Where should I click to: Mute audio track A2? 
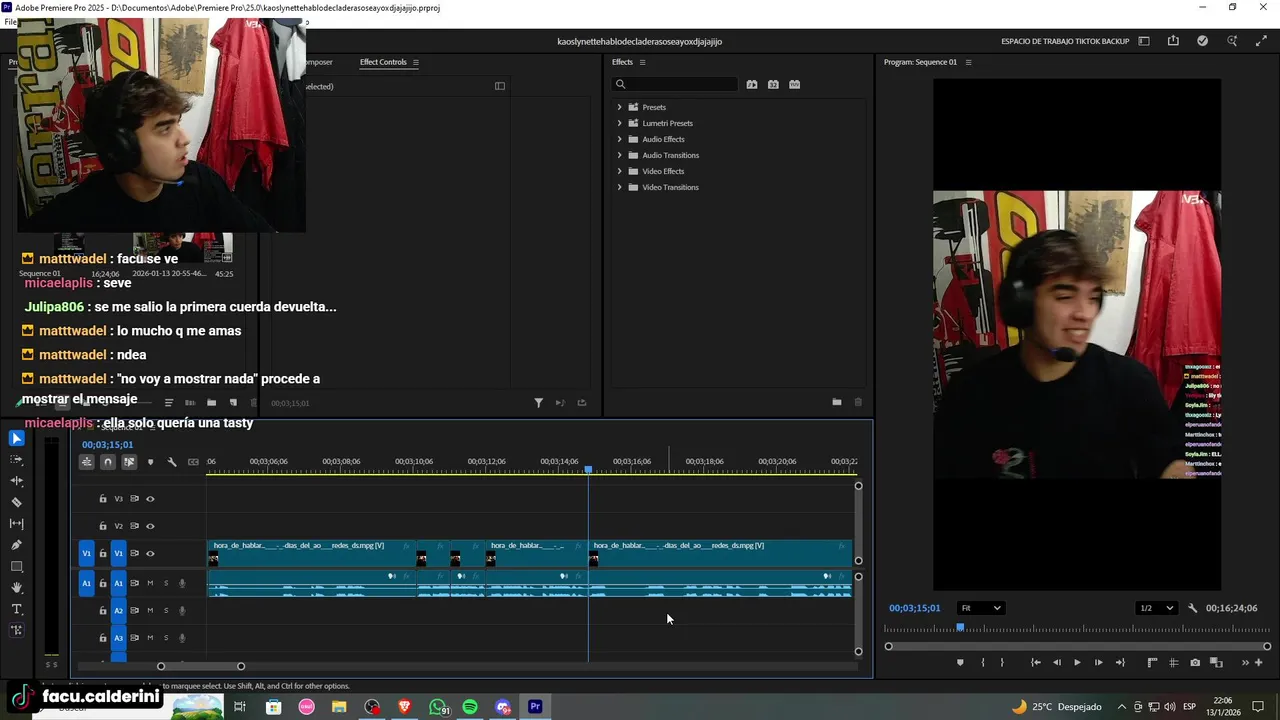[150, 610]
